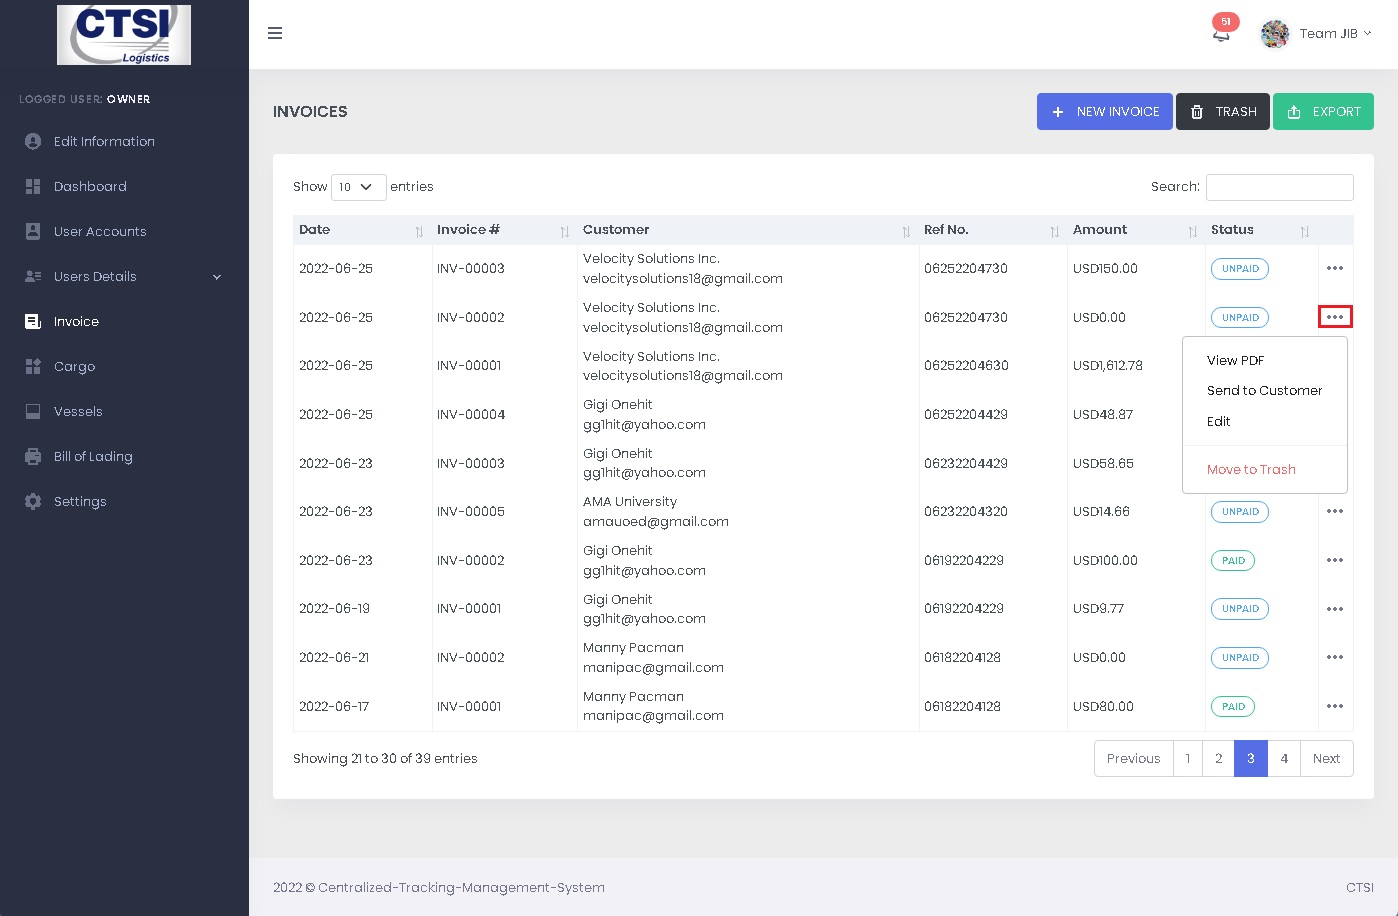
Task: Open Settings gear in the sidebar
Action: (33, 502)
